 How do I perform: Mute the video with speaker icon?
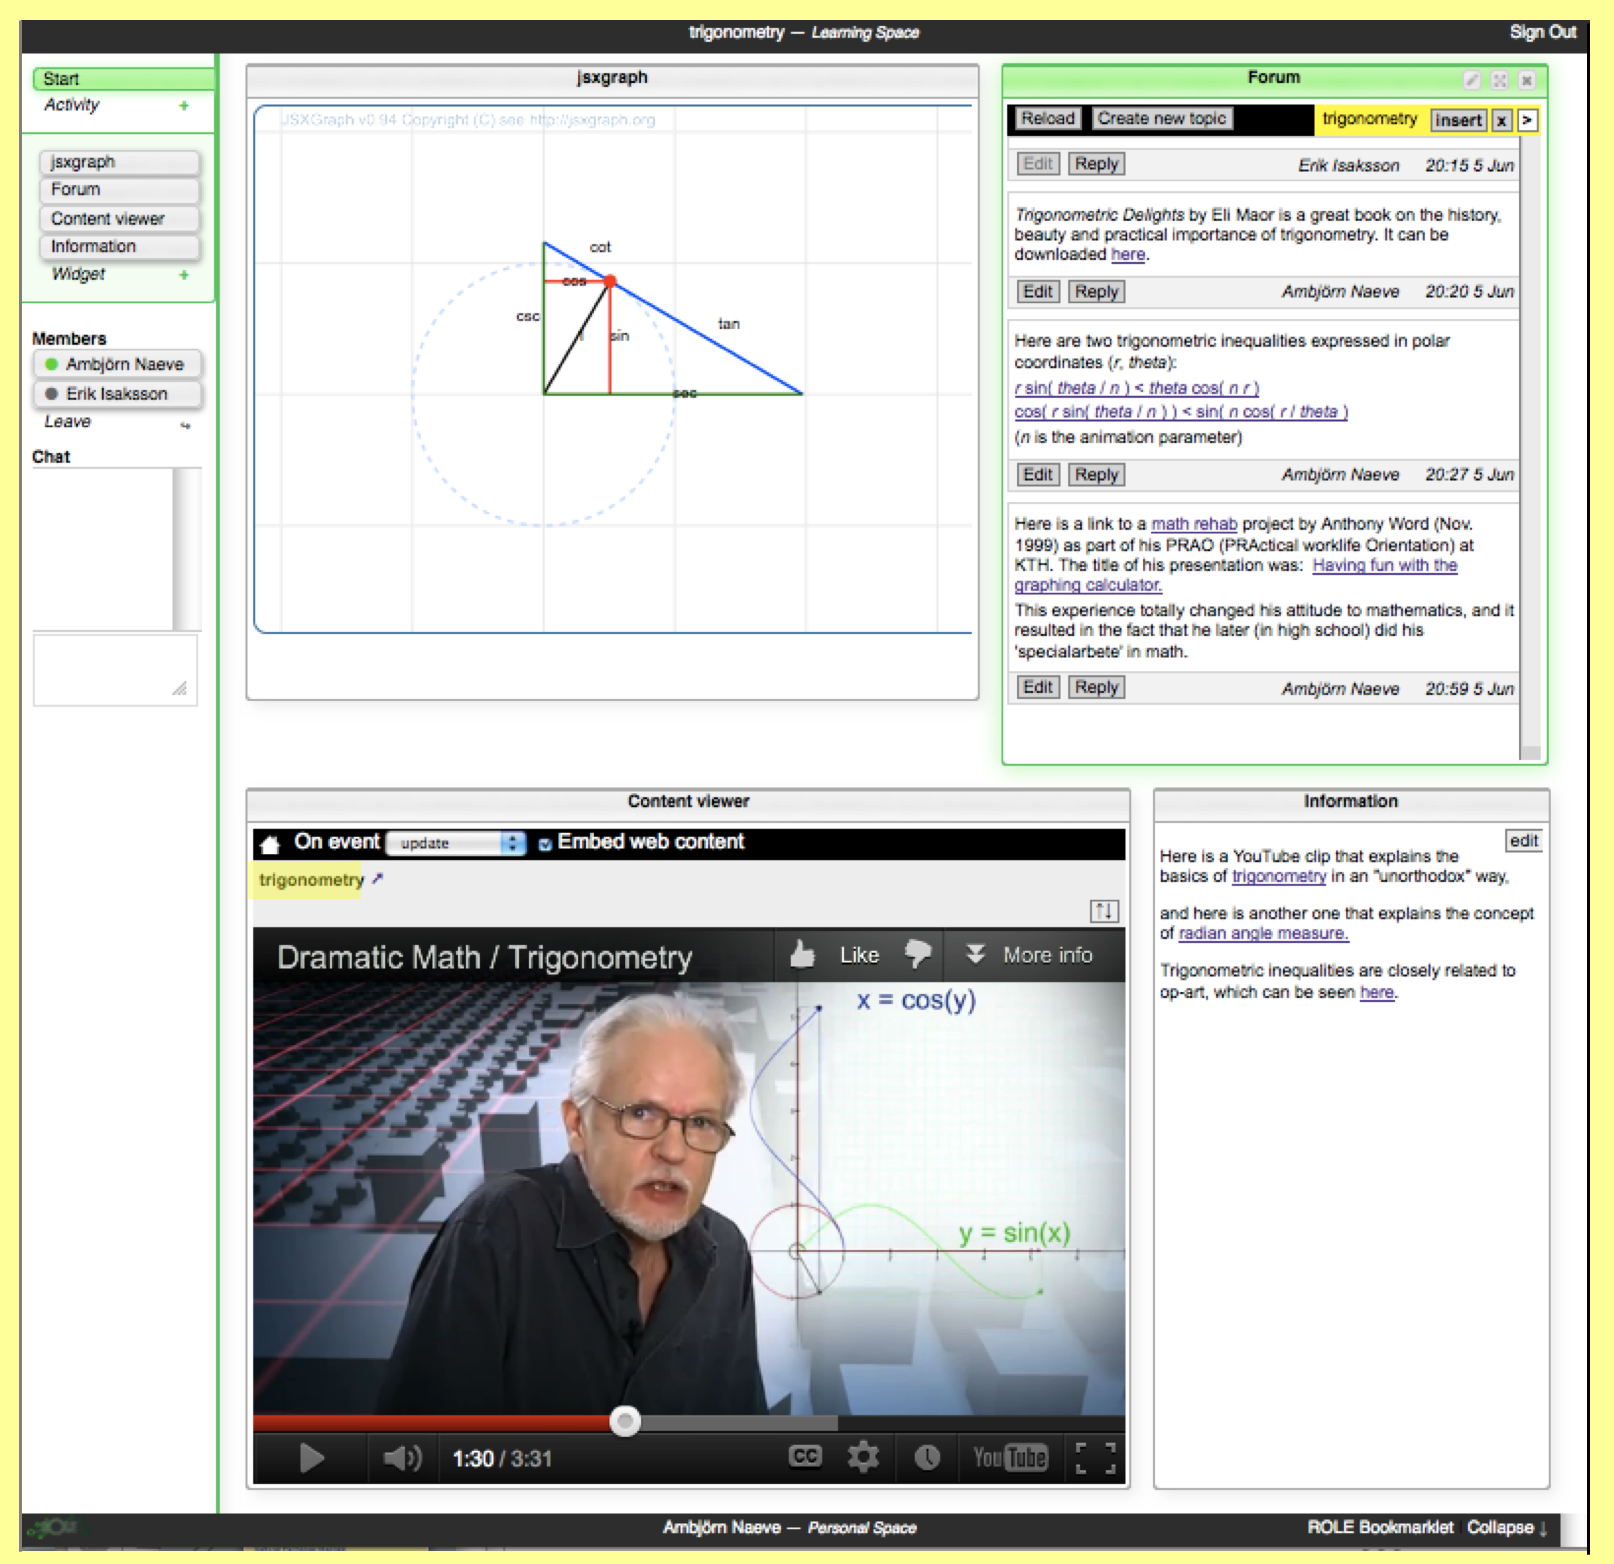coord(402,1458)
